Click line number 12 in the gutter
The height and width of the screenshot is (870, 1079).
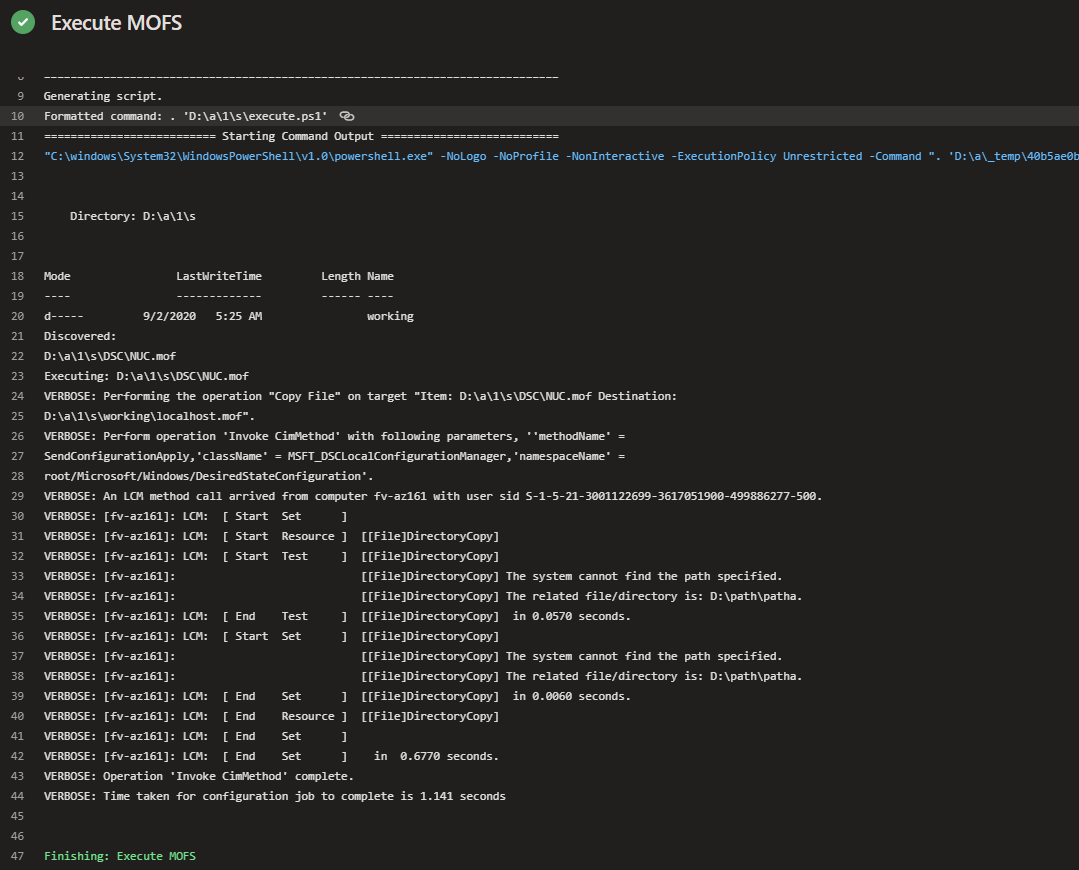pyautogui.click(x=18, y=156)
